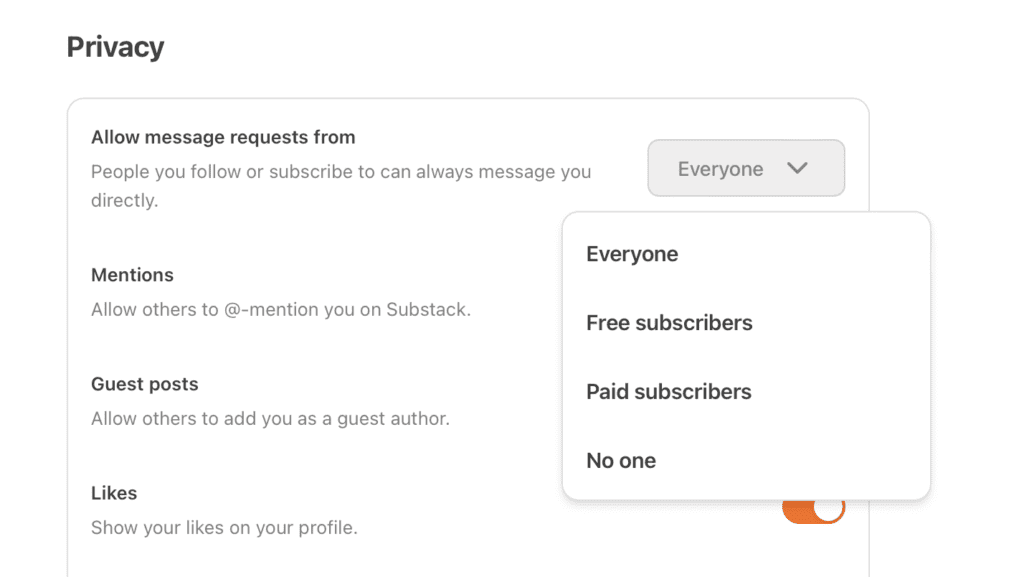Open the "Allow message requests from" dropdown
The height and width of the screenshot is (577, 1024).
point(746,168)
